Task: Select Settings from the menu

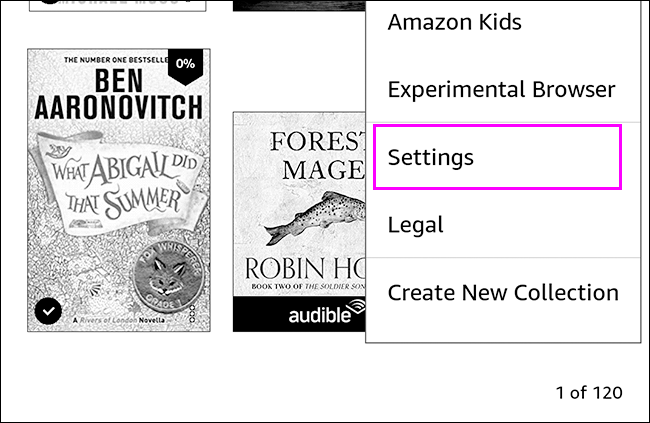Action: pyautogui.click(x=497, y=156)
